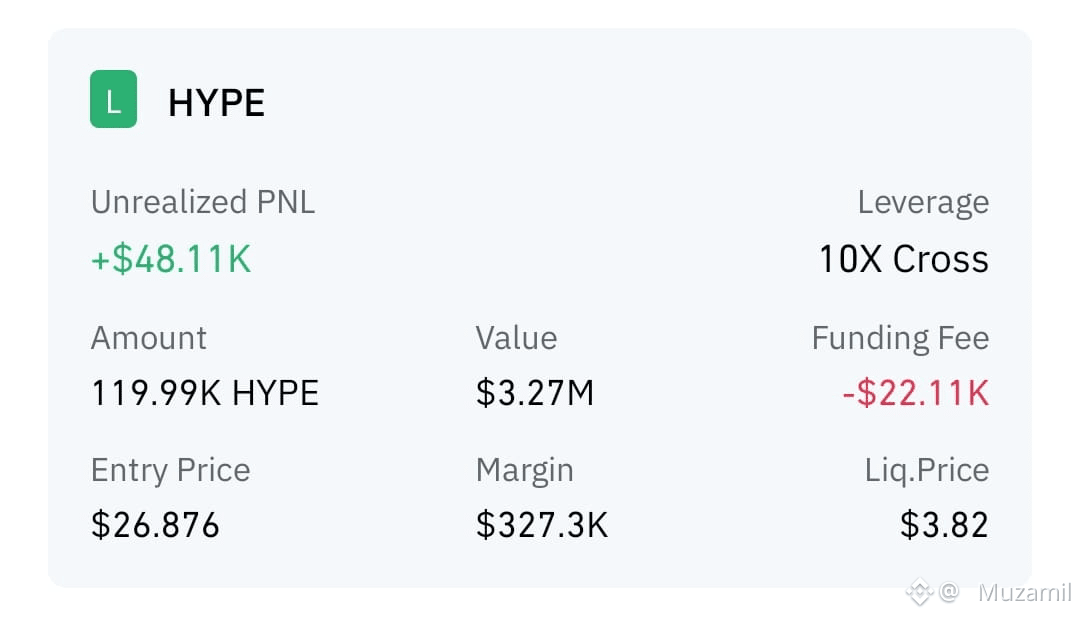Click the Muzamil username watermark

(1025, 592)
